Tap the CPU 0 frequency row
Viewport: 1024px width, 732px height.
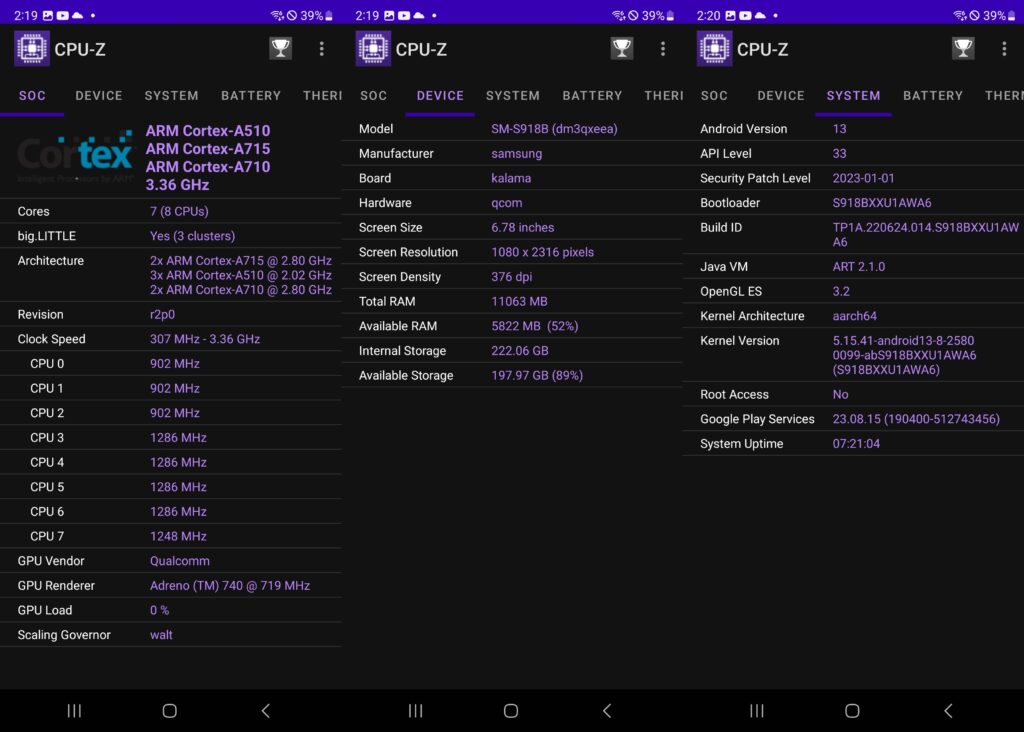170,364
